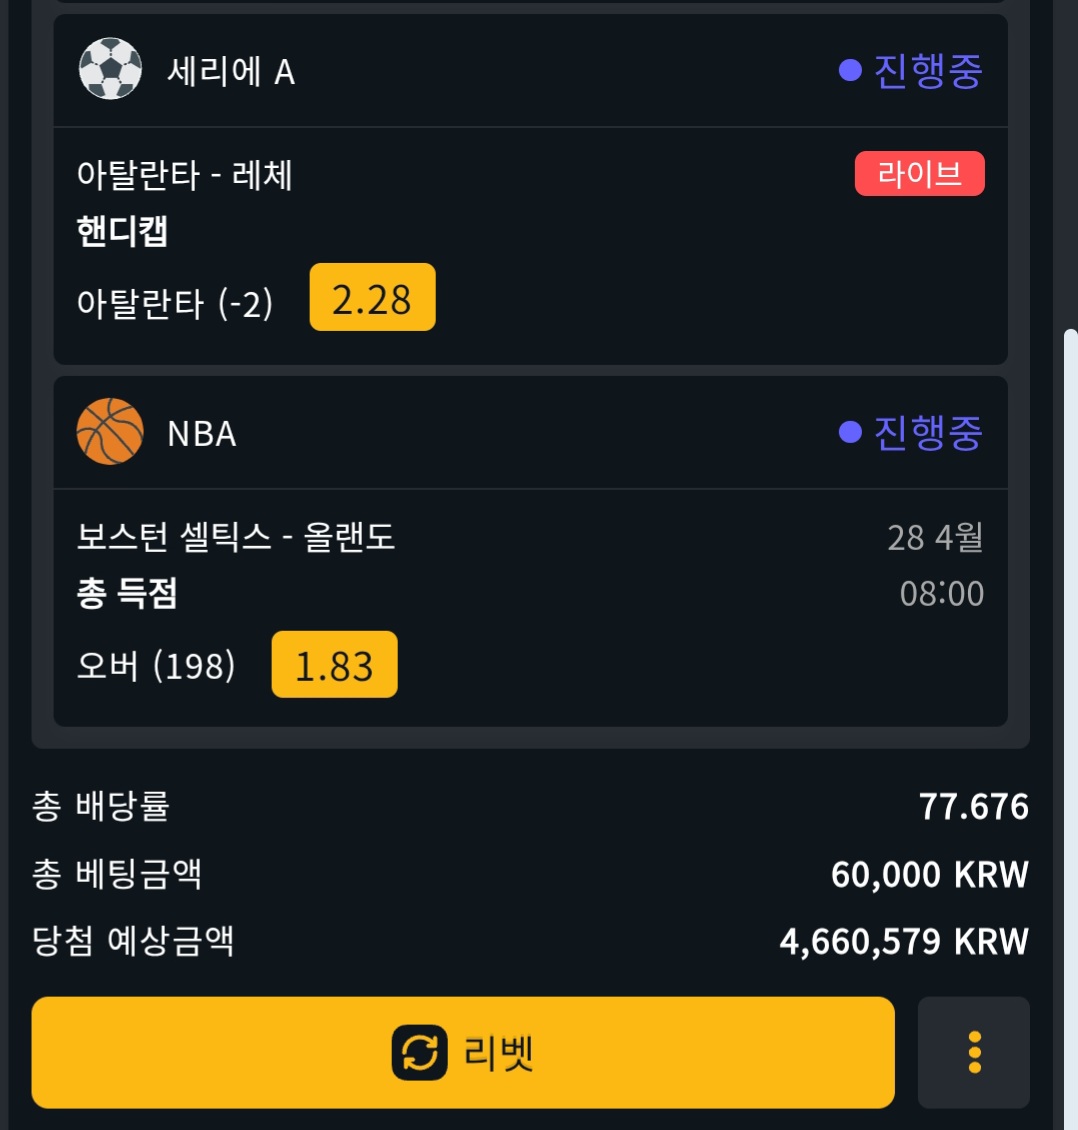Click the soccer ball icon for 세리에 A

[x=110, y=69]
